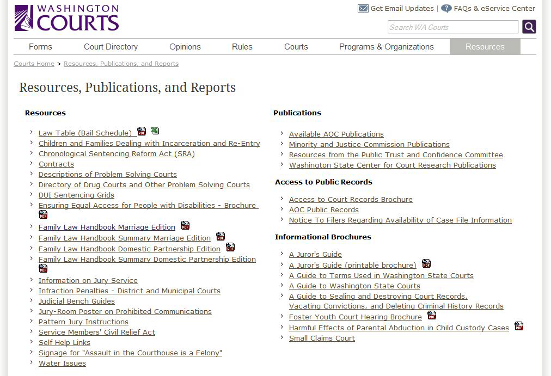The height and width of the screenshot is (376, 551).
Task: Open Descriptions of Problem Solving Courts
Action: (x=108, y=174)
